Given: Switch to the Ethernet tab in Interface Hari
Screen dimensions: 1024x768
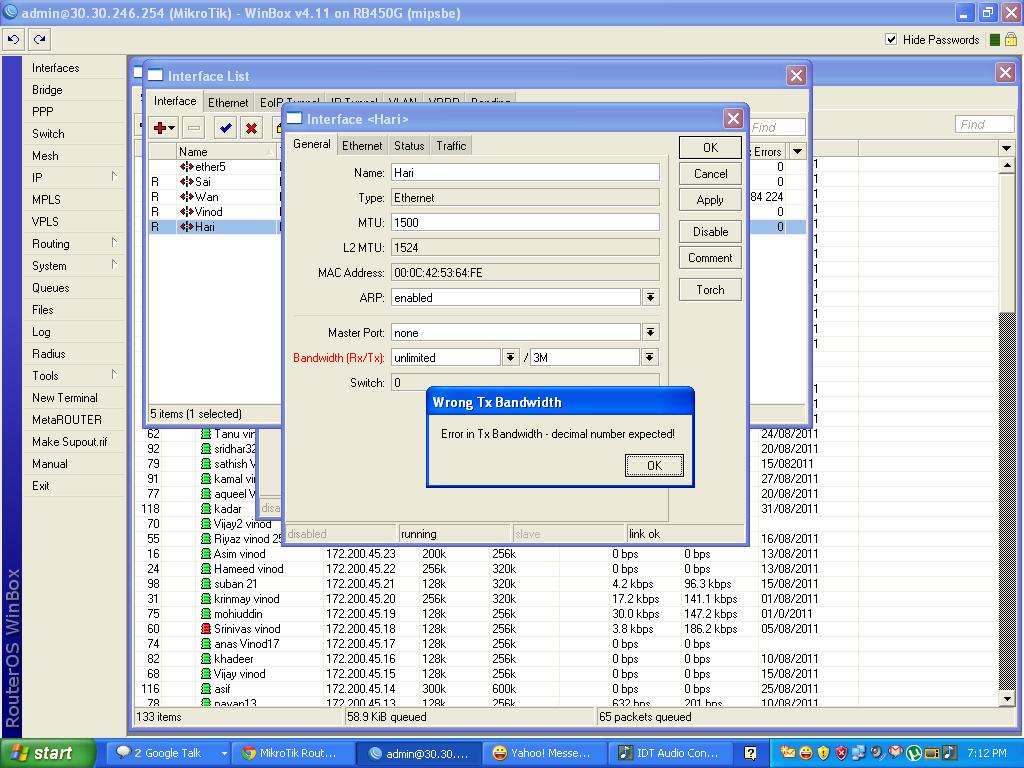Looking at the screenshot, I should tap(362, 146).
